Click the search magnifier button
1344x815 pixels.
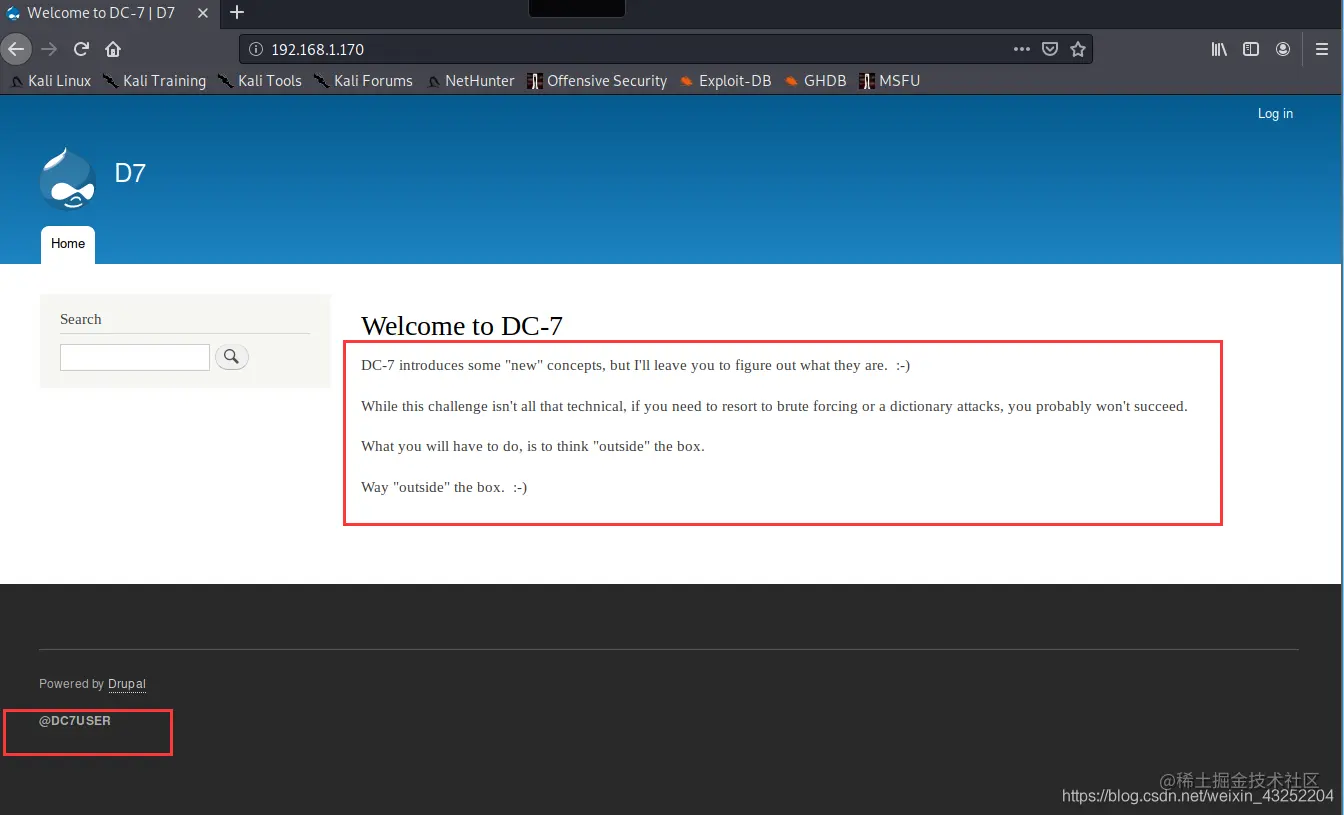pyautogui.click(x=232, y=356)
